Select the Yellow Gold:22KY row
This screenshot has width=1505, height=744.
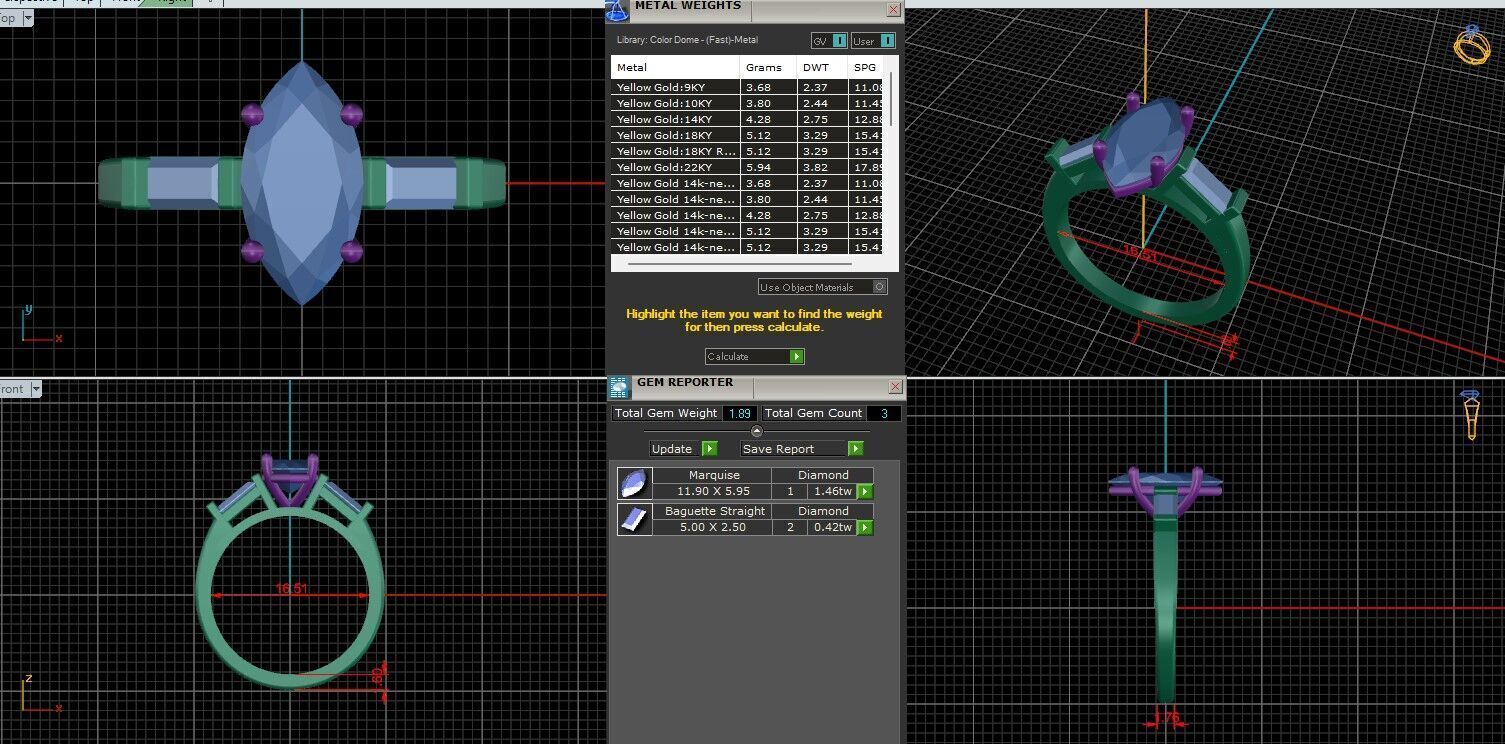(747, 167)
